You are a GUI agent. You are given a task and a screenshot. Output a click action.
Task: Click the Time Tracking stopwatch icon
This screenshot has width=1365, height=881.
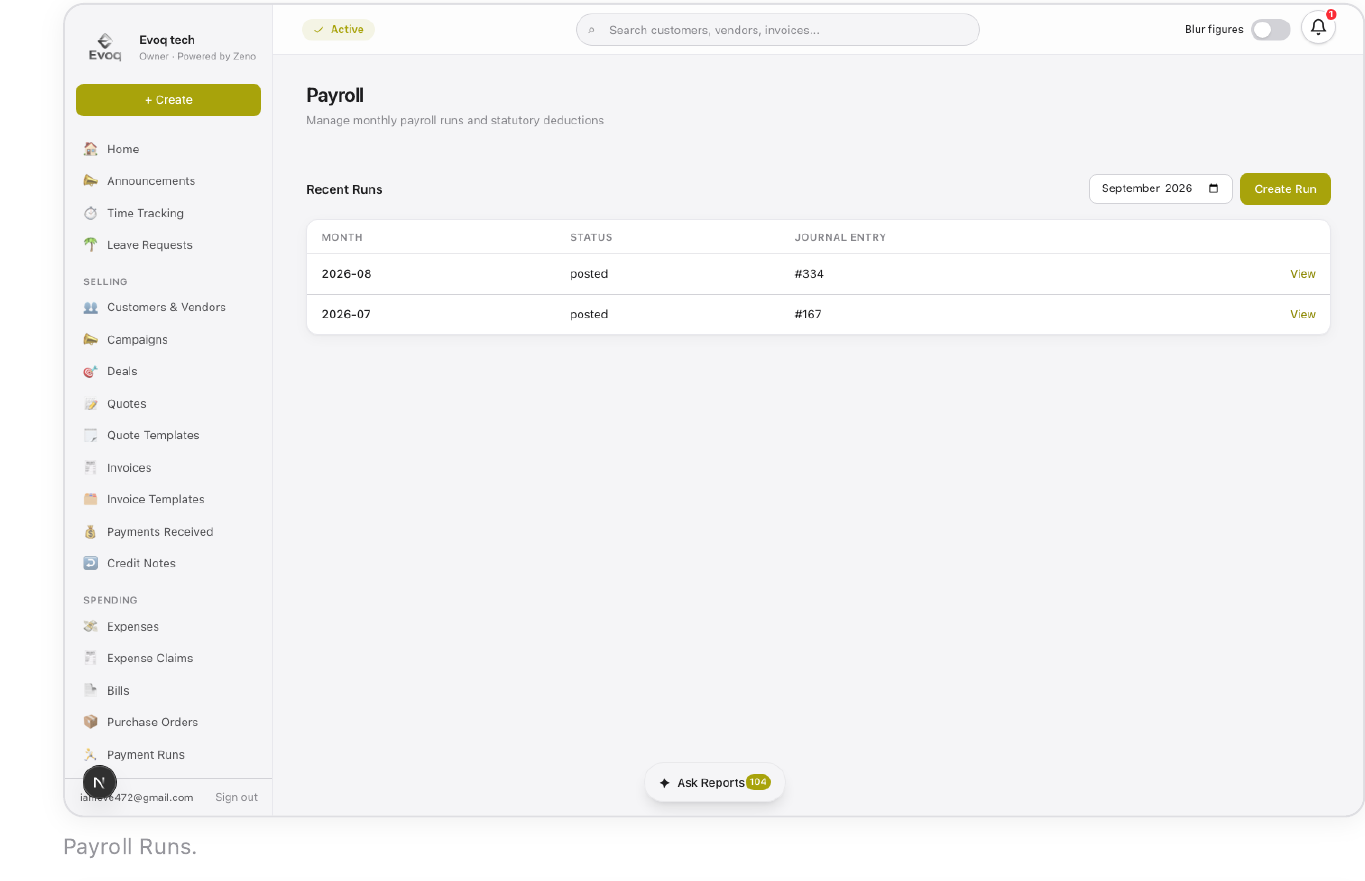91,213
